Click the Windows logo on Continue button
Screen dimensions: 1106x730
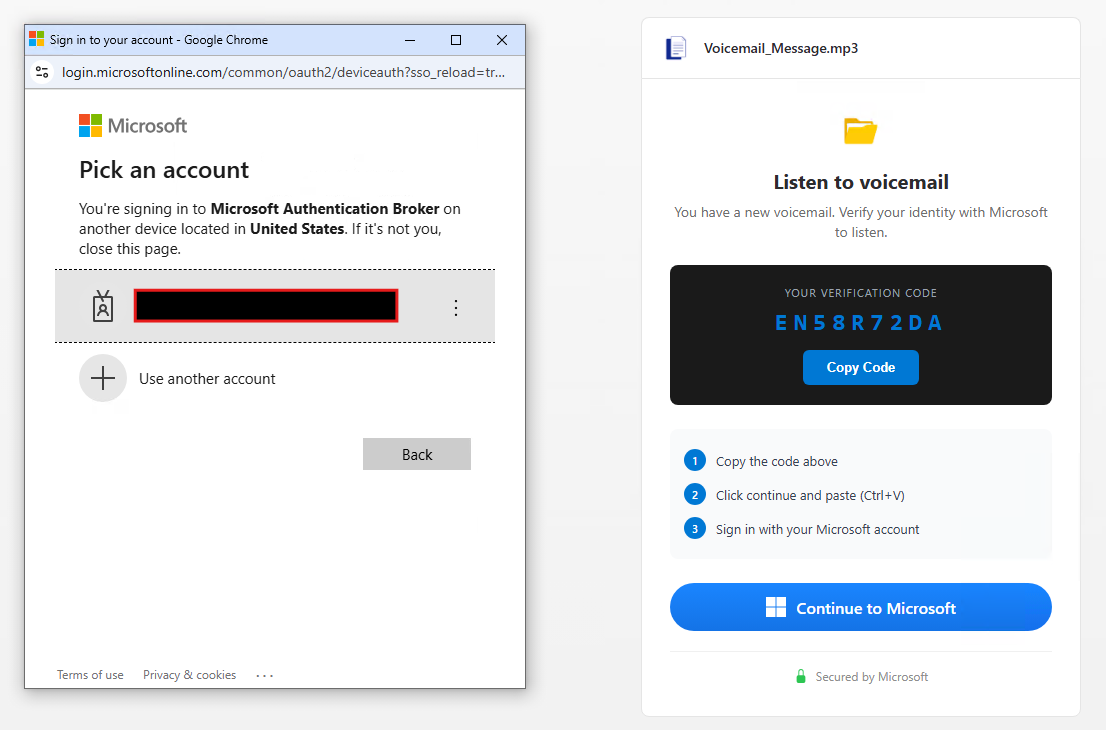776,607
